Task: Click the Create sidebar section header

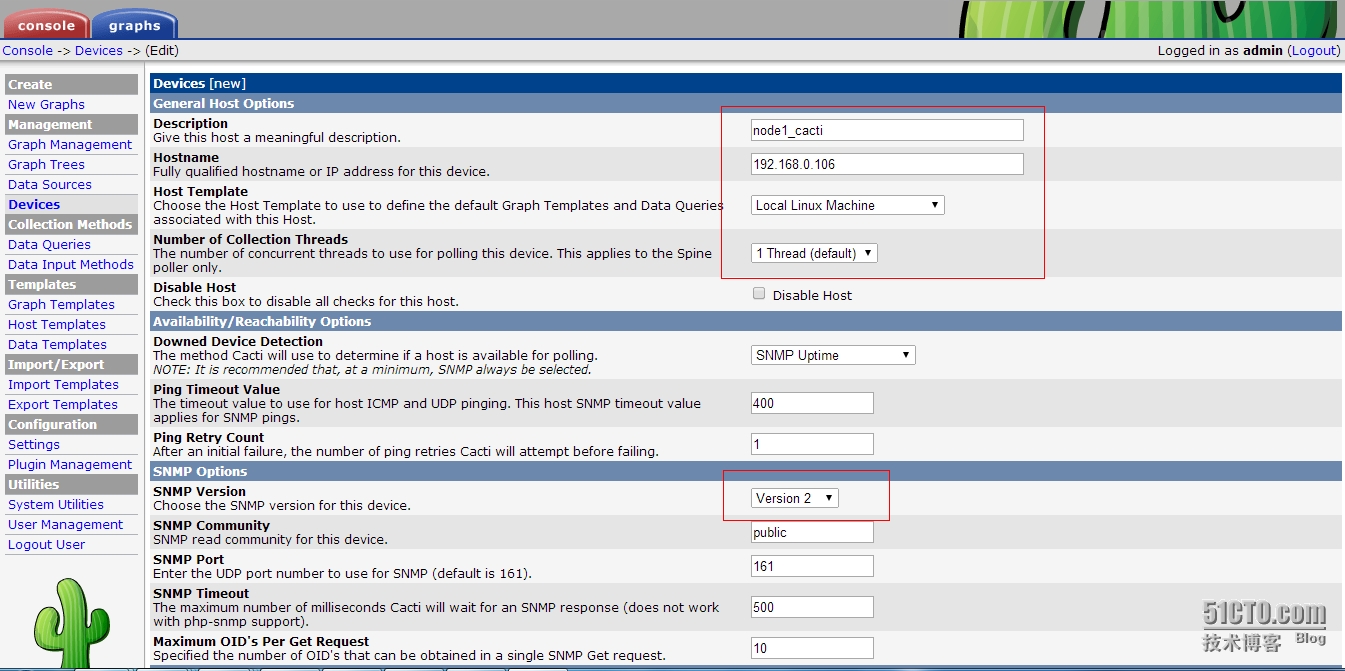Action: click(x=71, y=84)
